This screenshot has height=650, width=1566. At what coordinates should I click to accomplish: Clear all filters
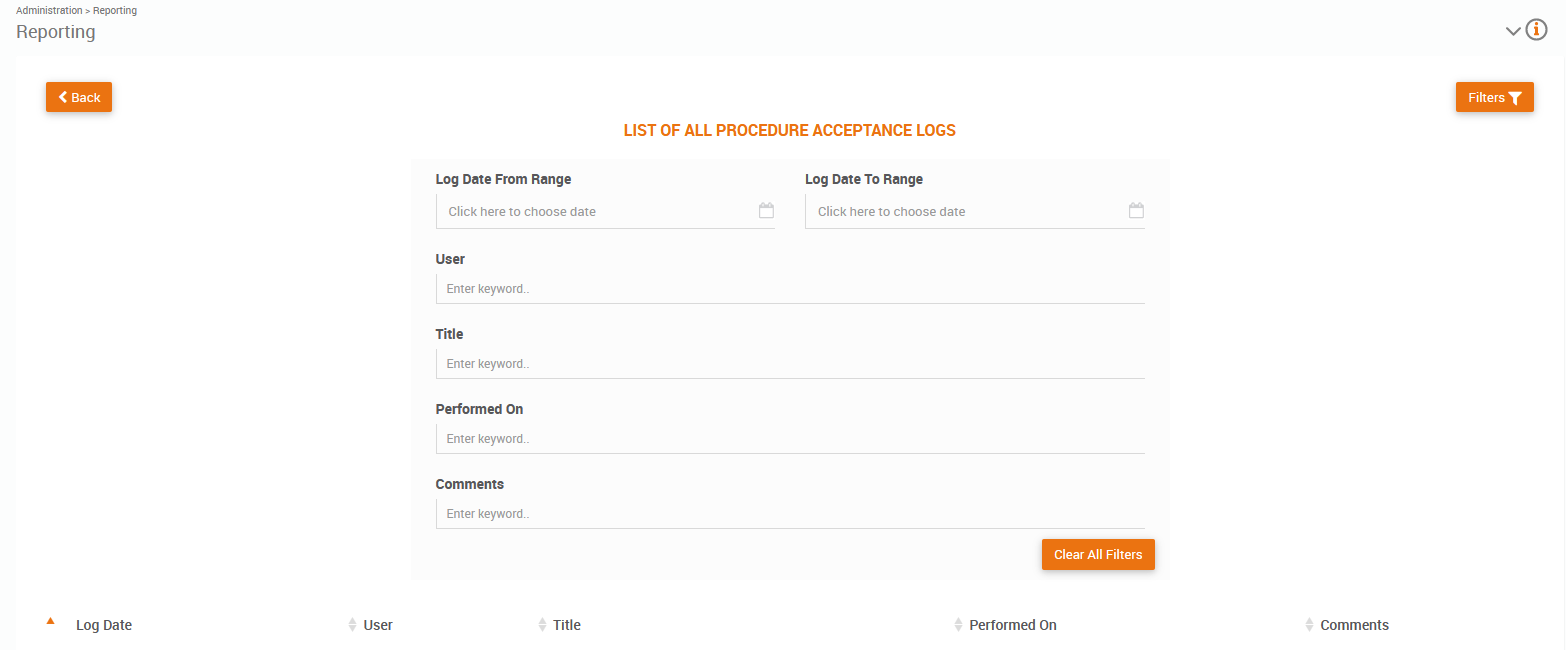pyautogui.click(x=1097, y=554)
